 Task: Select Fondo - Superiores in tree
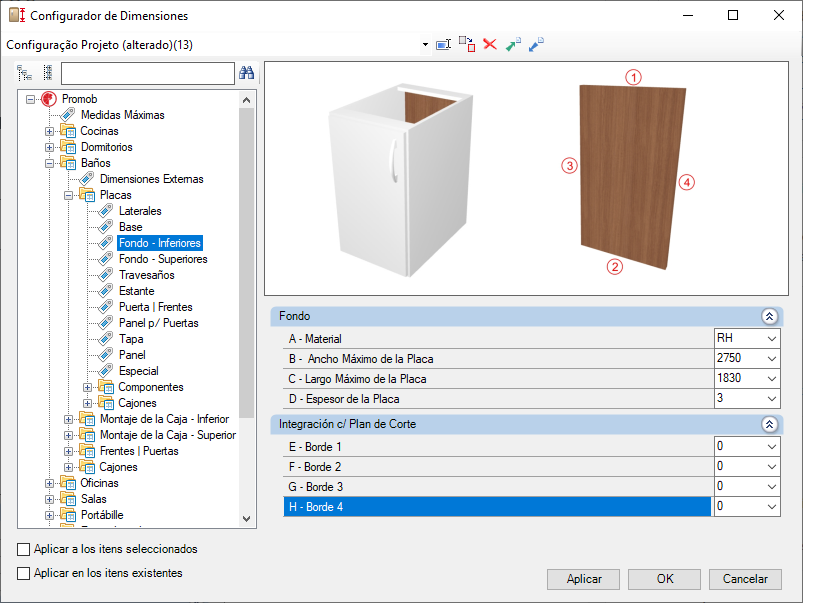(163, 259)
